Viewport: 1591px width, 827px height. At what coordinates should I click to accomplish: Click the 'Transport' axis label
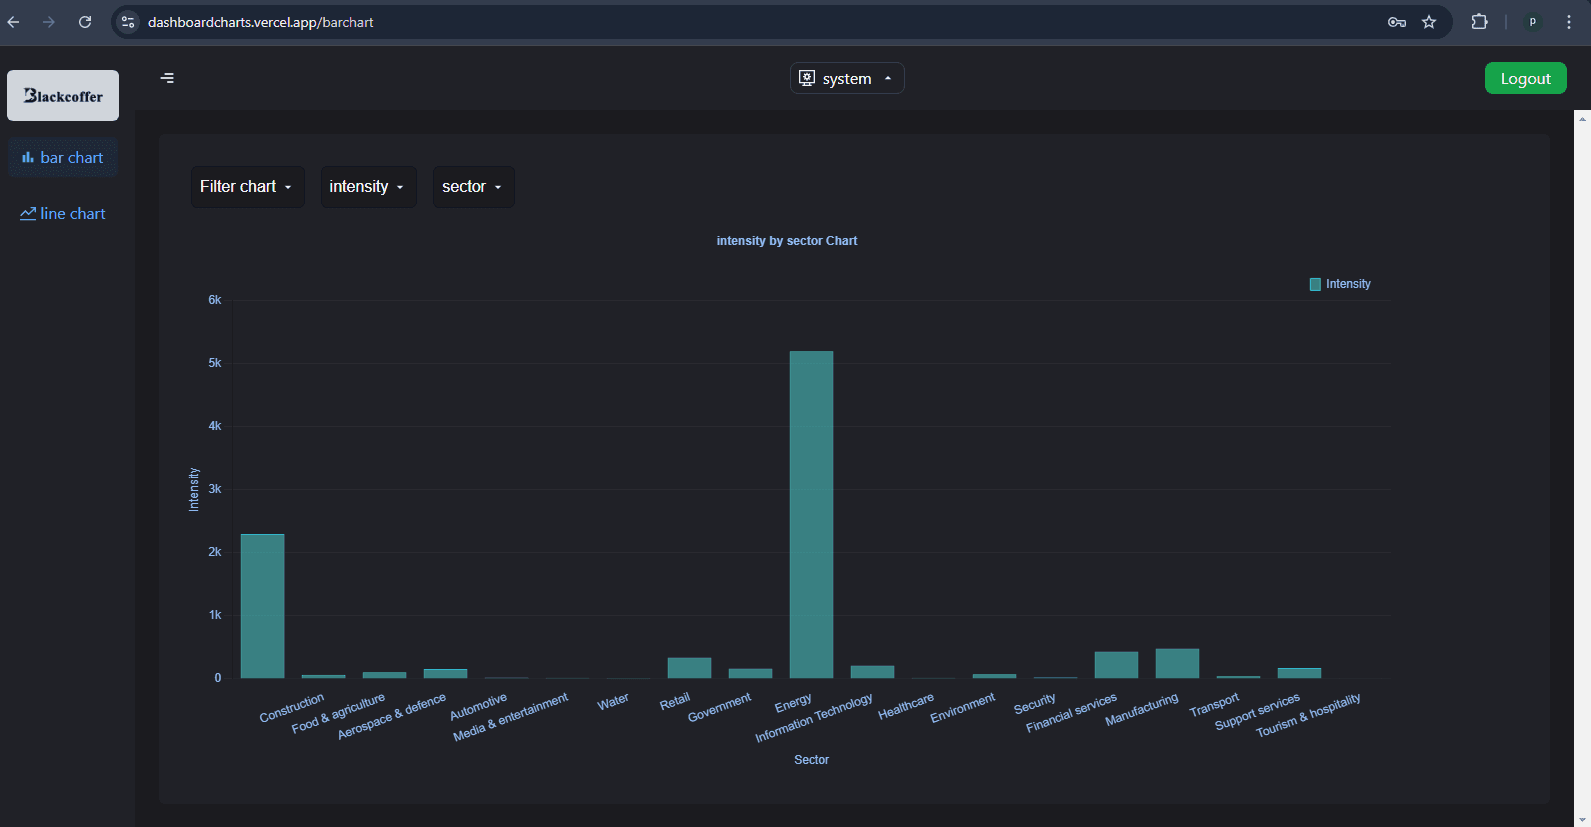(x=1214, y=705)
